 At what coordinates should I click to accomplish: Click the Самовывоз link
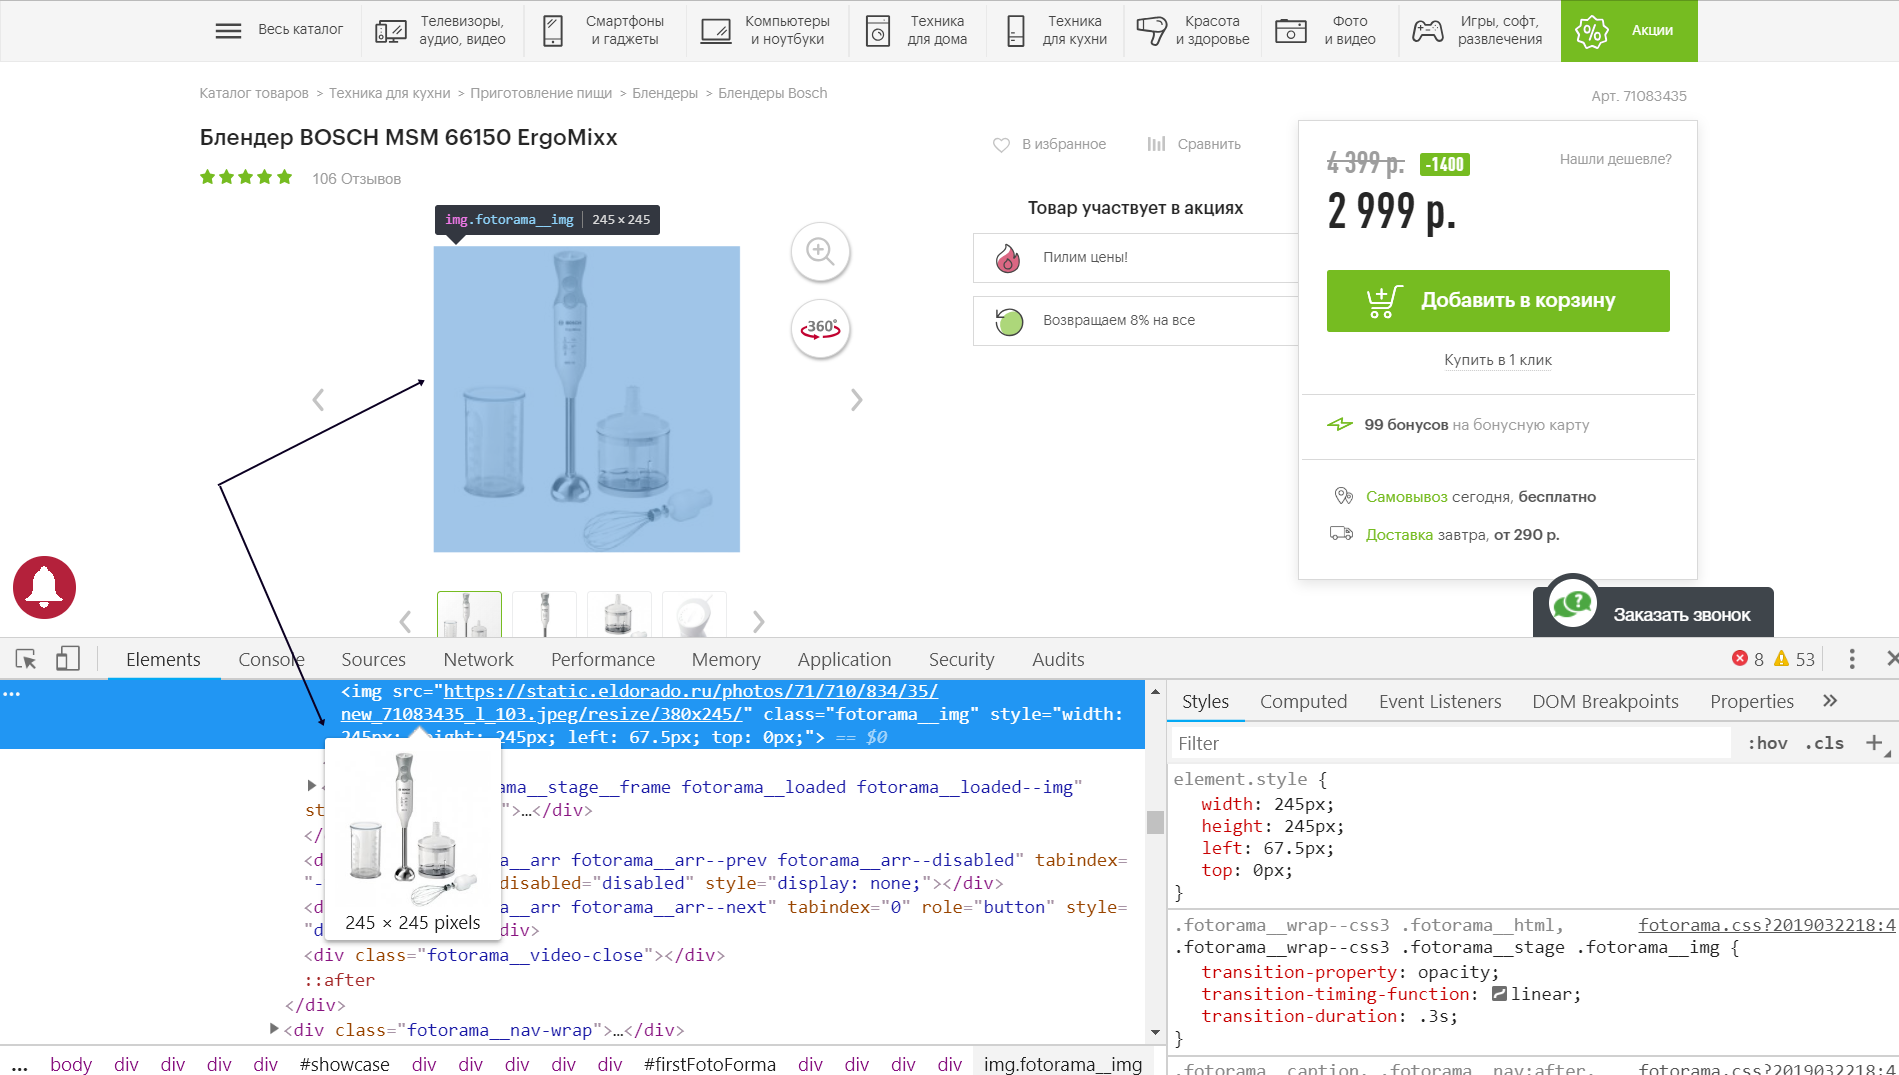[1406, 497]
